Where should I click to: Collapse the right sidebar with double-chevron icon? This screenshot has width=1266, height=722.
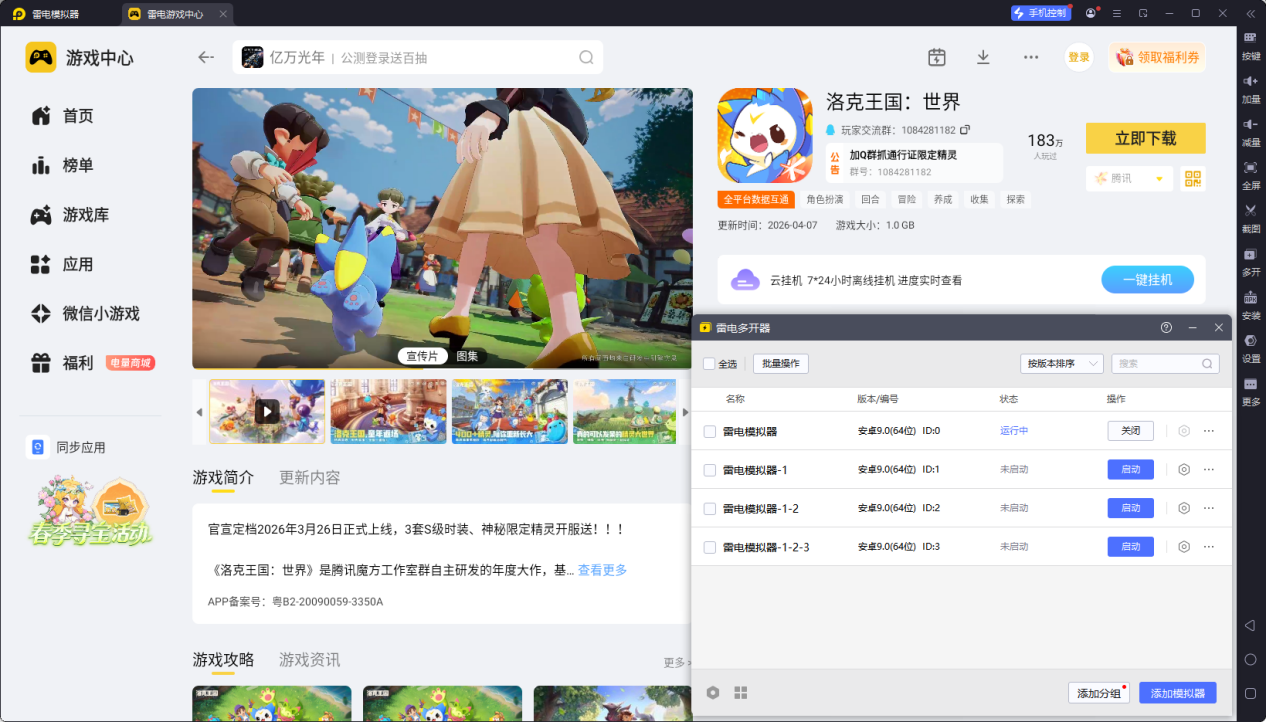(x=1250, y=13)
